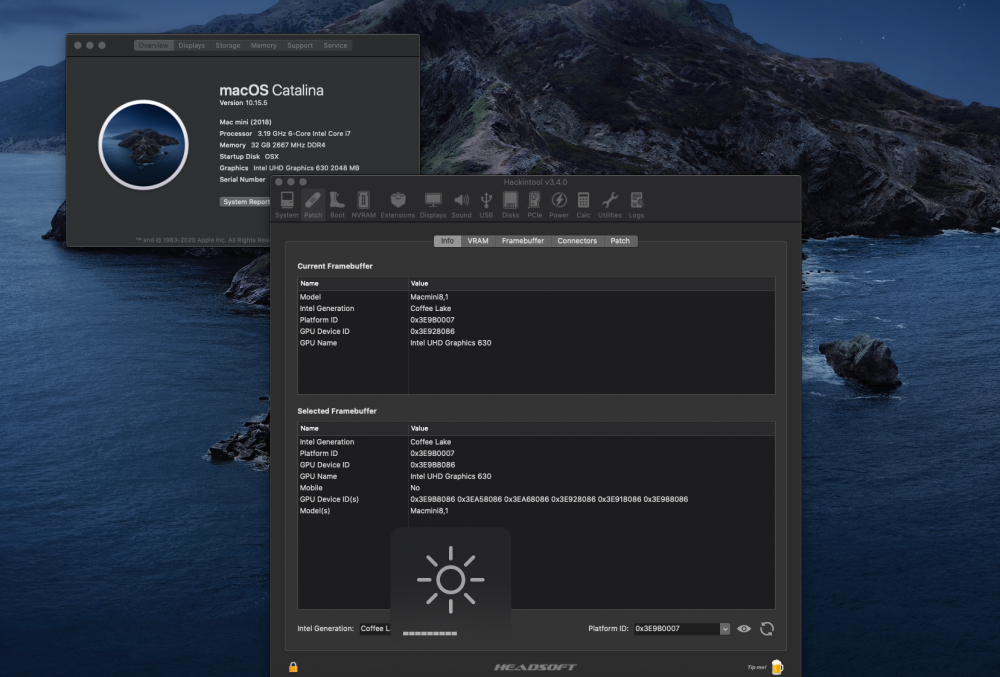Image resolution: width=1000 pixels, height=677 pixels.
Task: Switch to the Patch tab in segmented control
Action: tap(620, 241)
